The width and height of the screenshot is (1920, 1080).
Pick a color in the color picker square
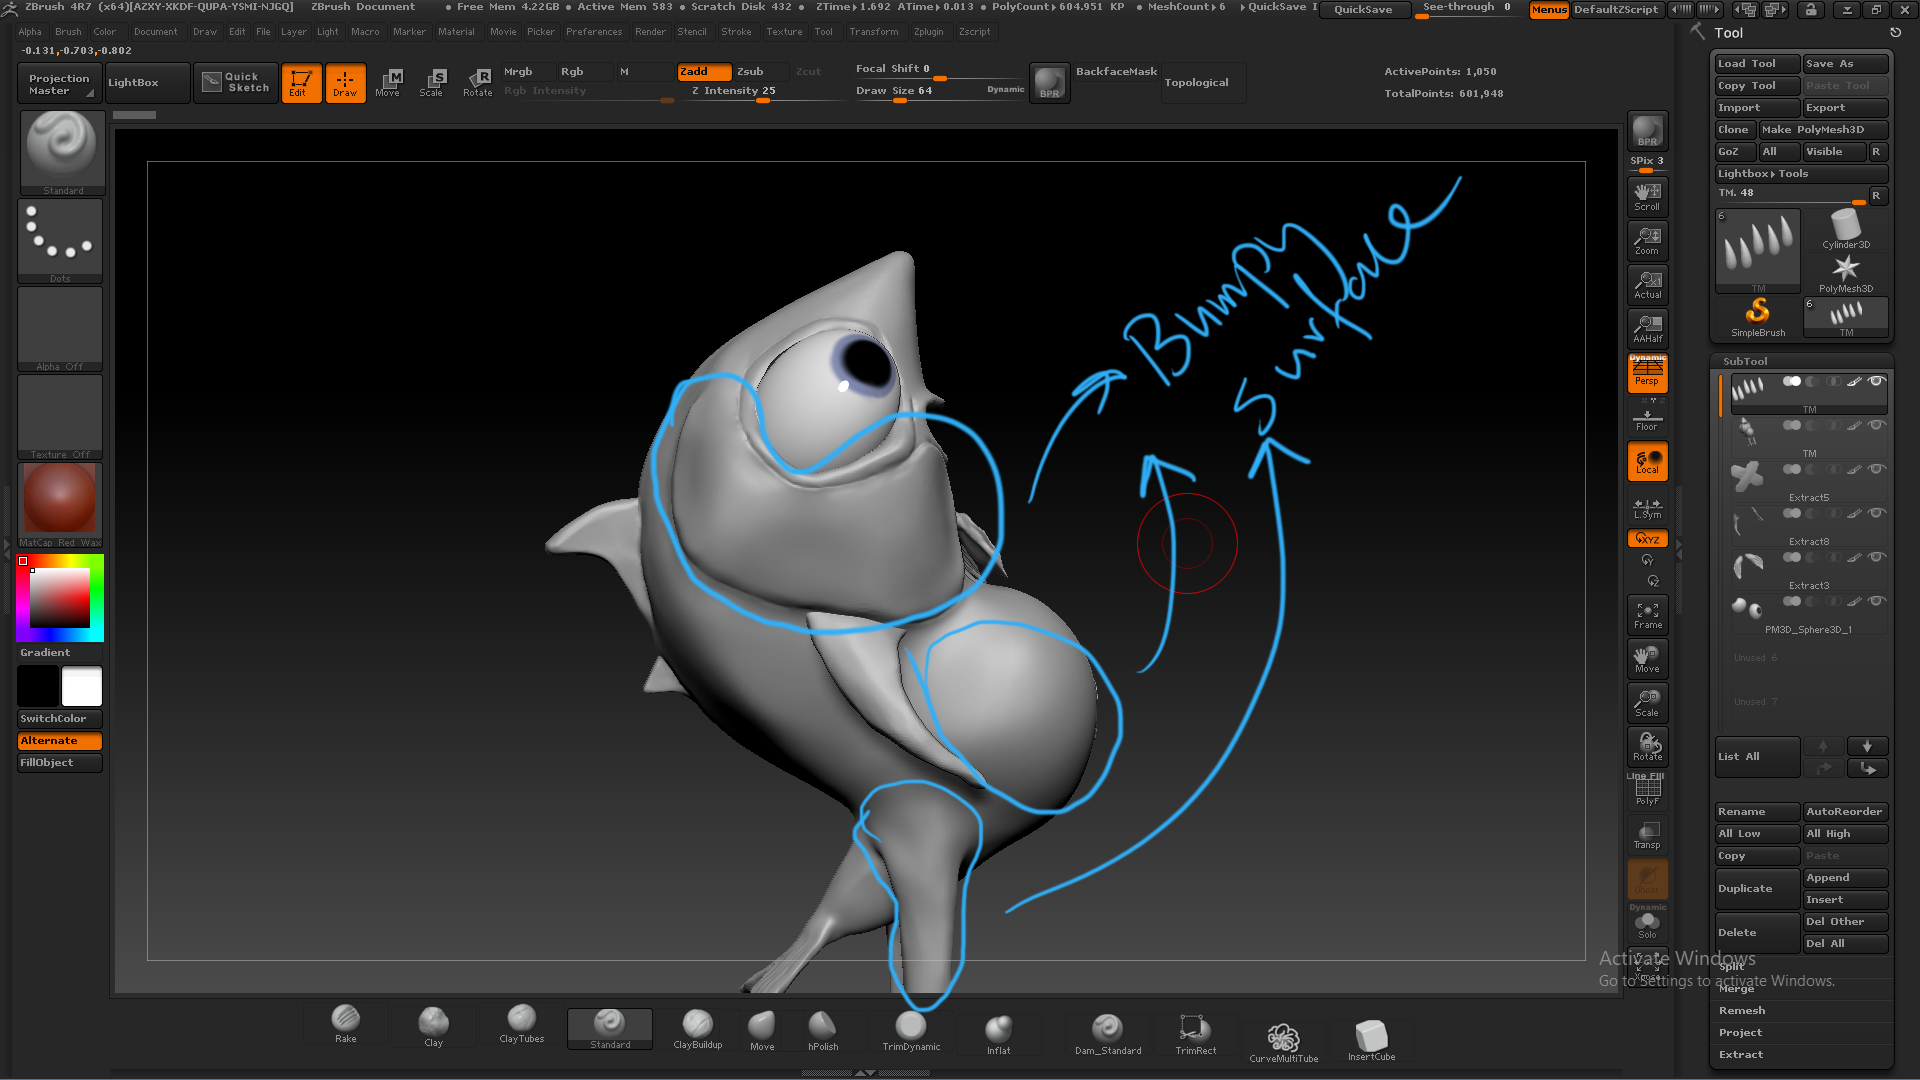(60, 598)
